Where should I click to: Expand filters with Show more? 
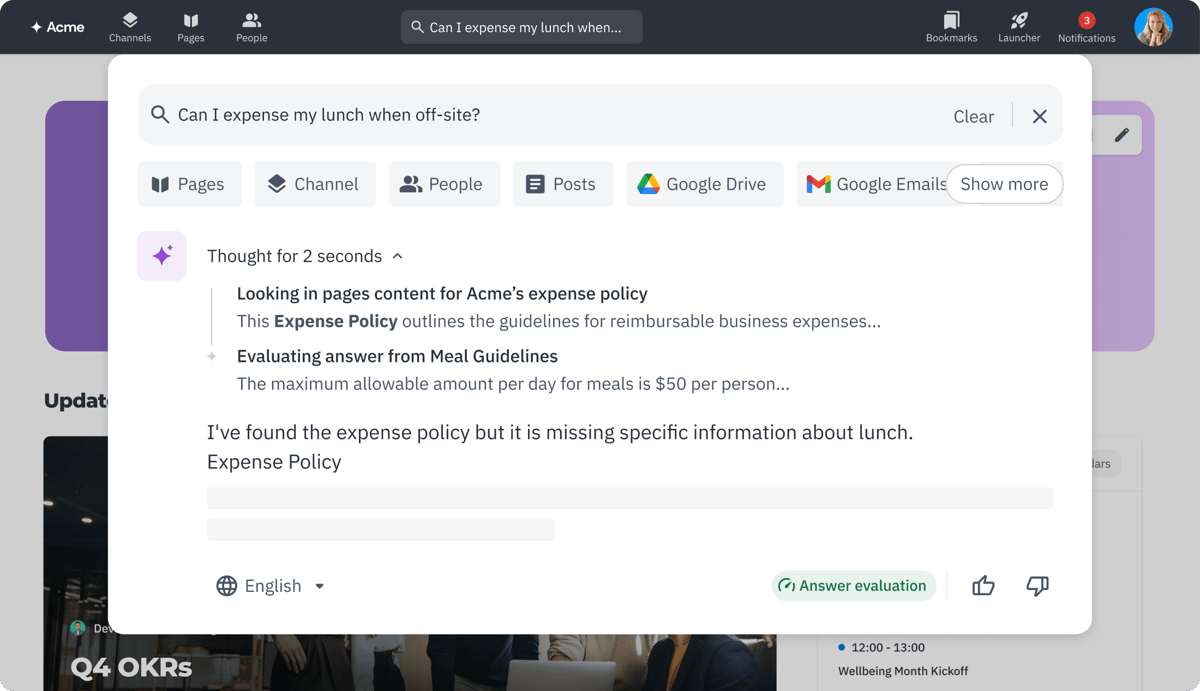[1004, 184]
